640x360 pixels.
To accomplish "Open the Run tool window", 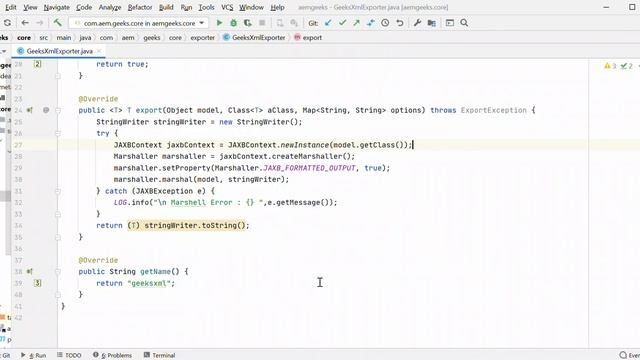I will point(34,356).
